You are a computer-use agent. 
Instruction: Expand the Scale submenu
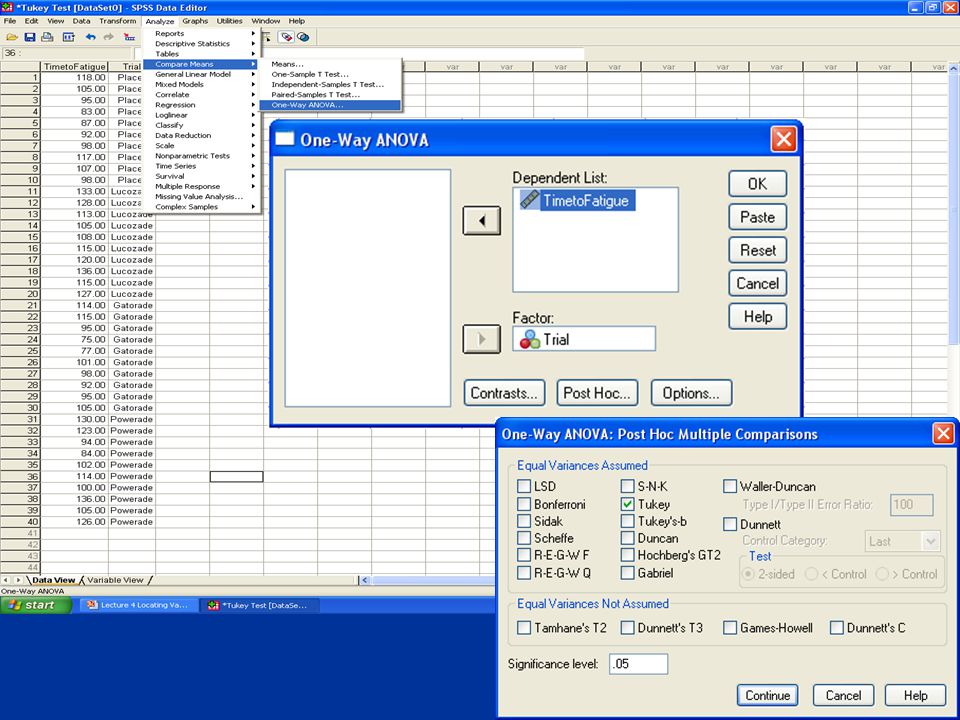click(202, 146)
